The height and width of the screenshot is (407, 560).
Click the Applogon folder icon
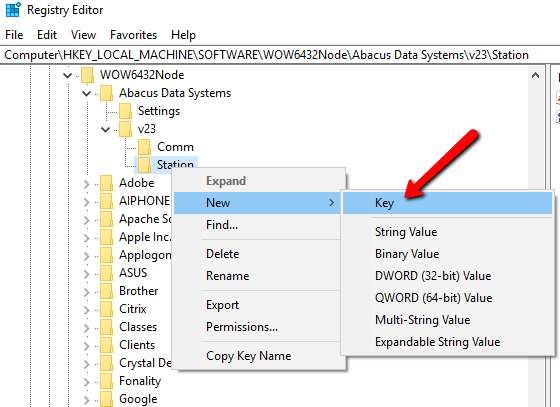click(106, 255)
